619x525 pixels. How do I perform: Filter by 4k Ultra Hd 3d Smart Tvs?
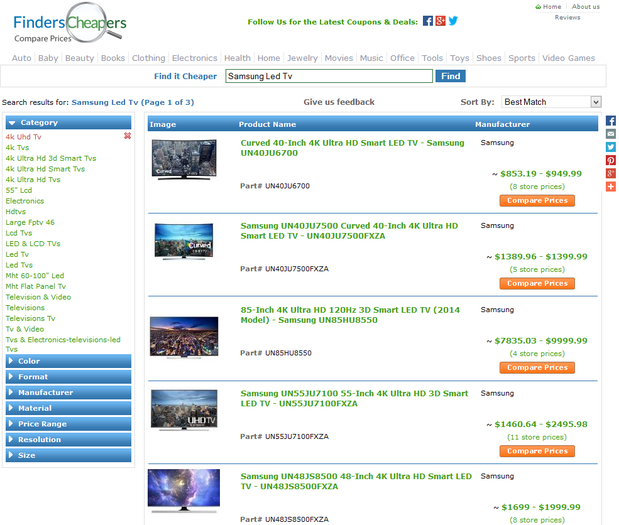point(51,158)
